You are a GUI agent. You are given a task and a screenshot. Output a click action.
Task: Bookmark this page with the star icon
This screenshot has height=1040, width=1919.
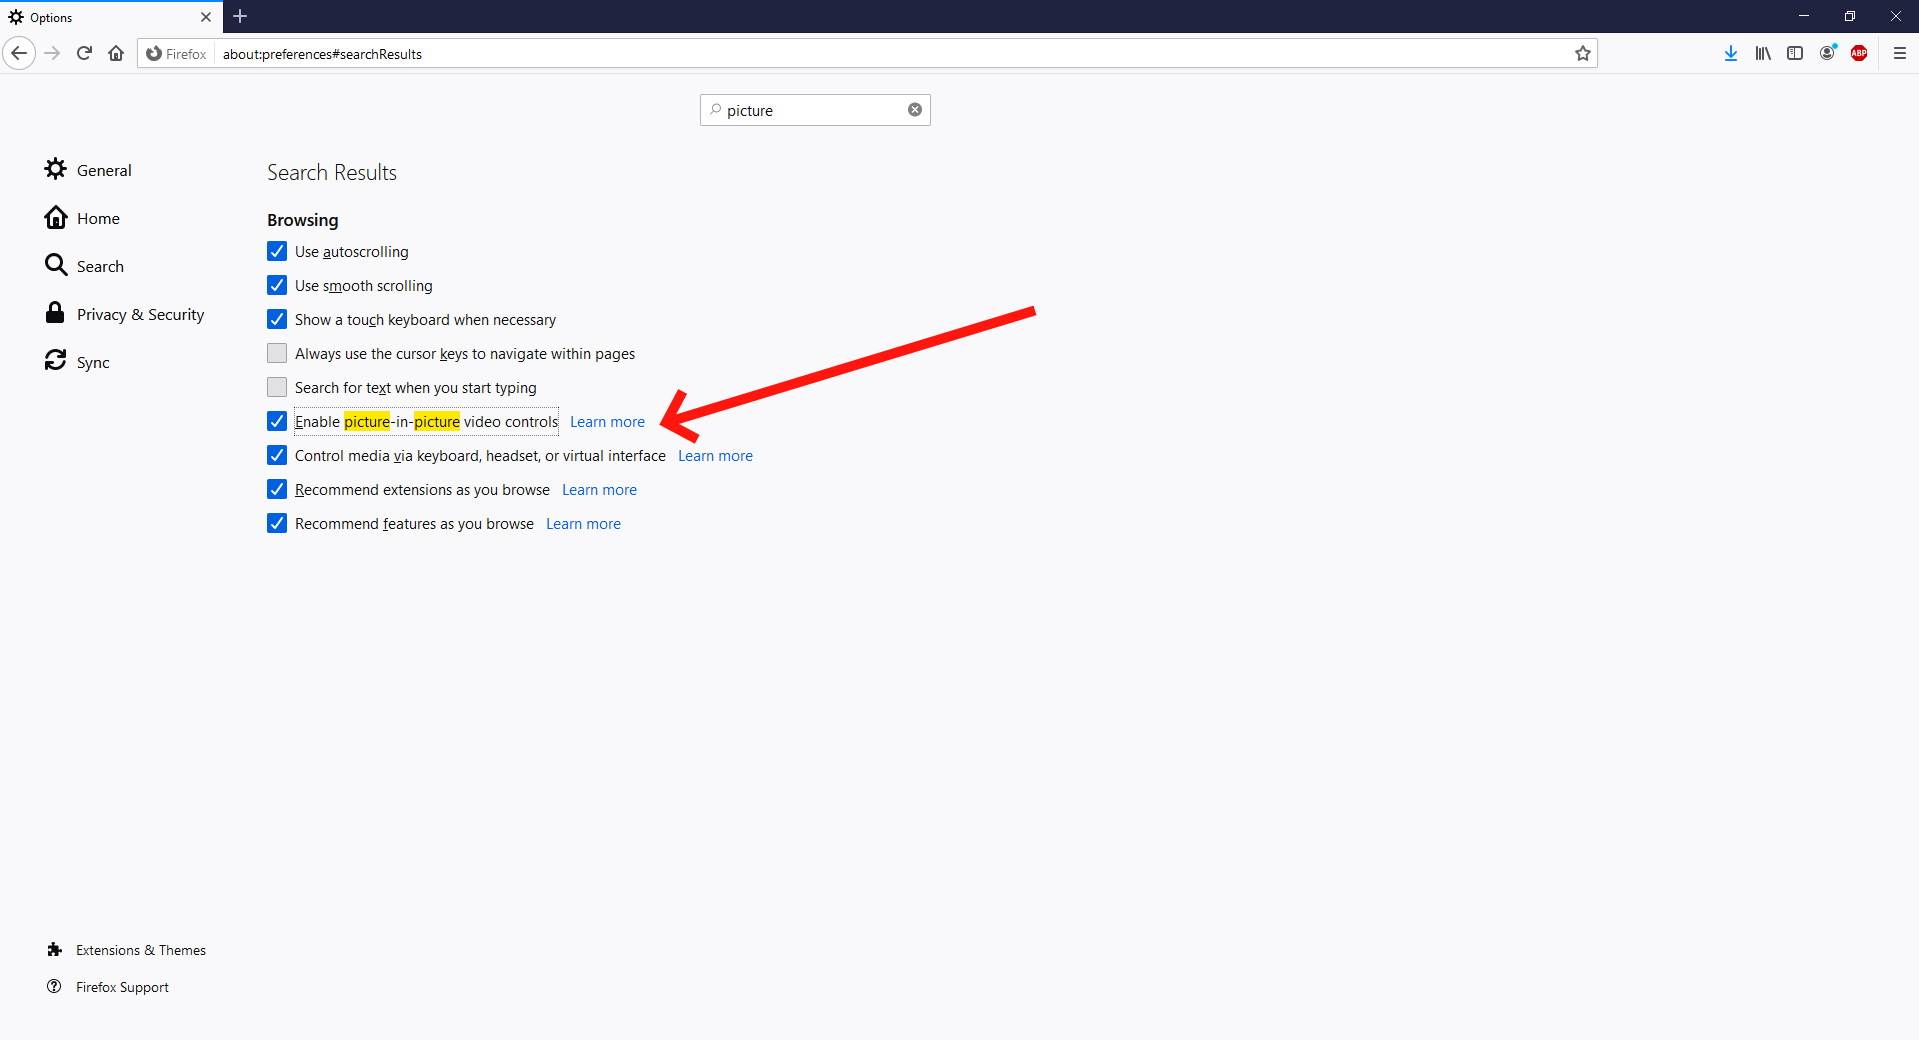1583,53
